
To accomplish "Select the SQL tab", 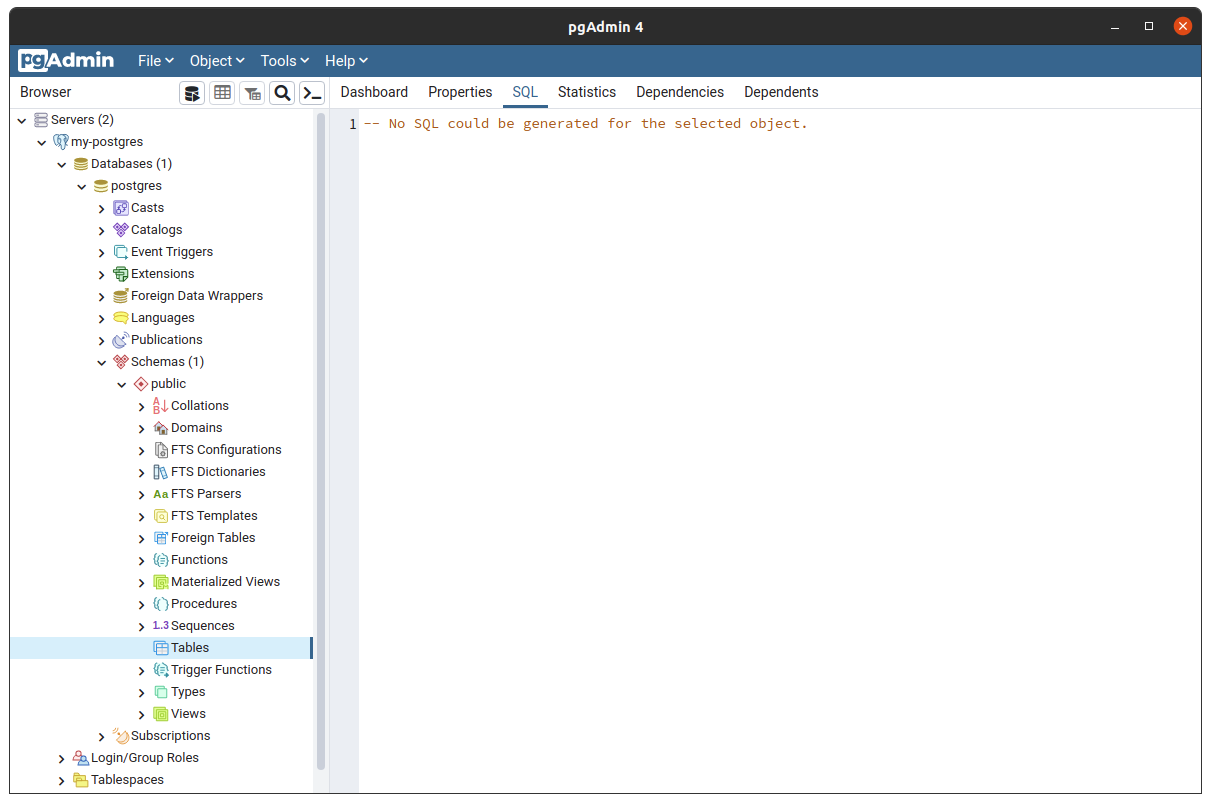I will point(525,92).
